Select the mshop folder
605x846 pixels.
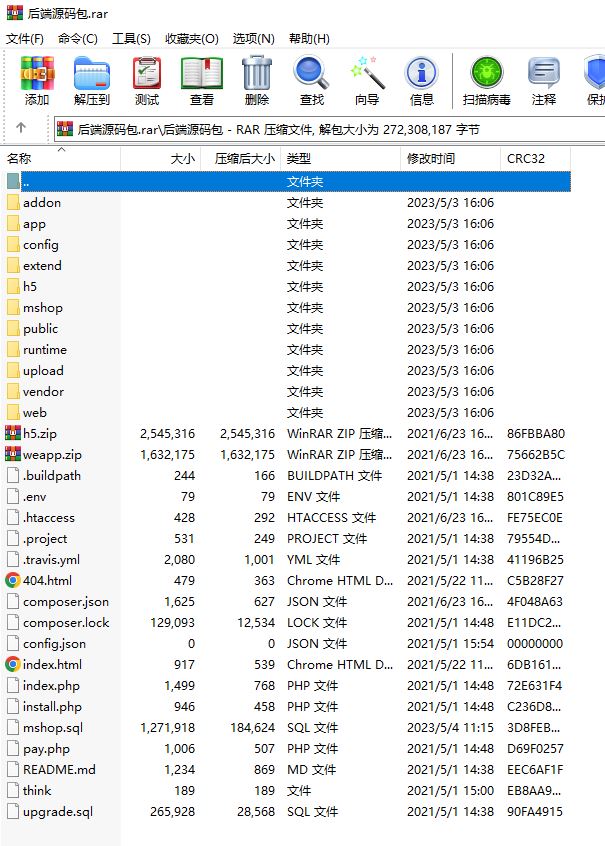coord(43,308)
